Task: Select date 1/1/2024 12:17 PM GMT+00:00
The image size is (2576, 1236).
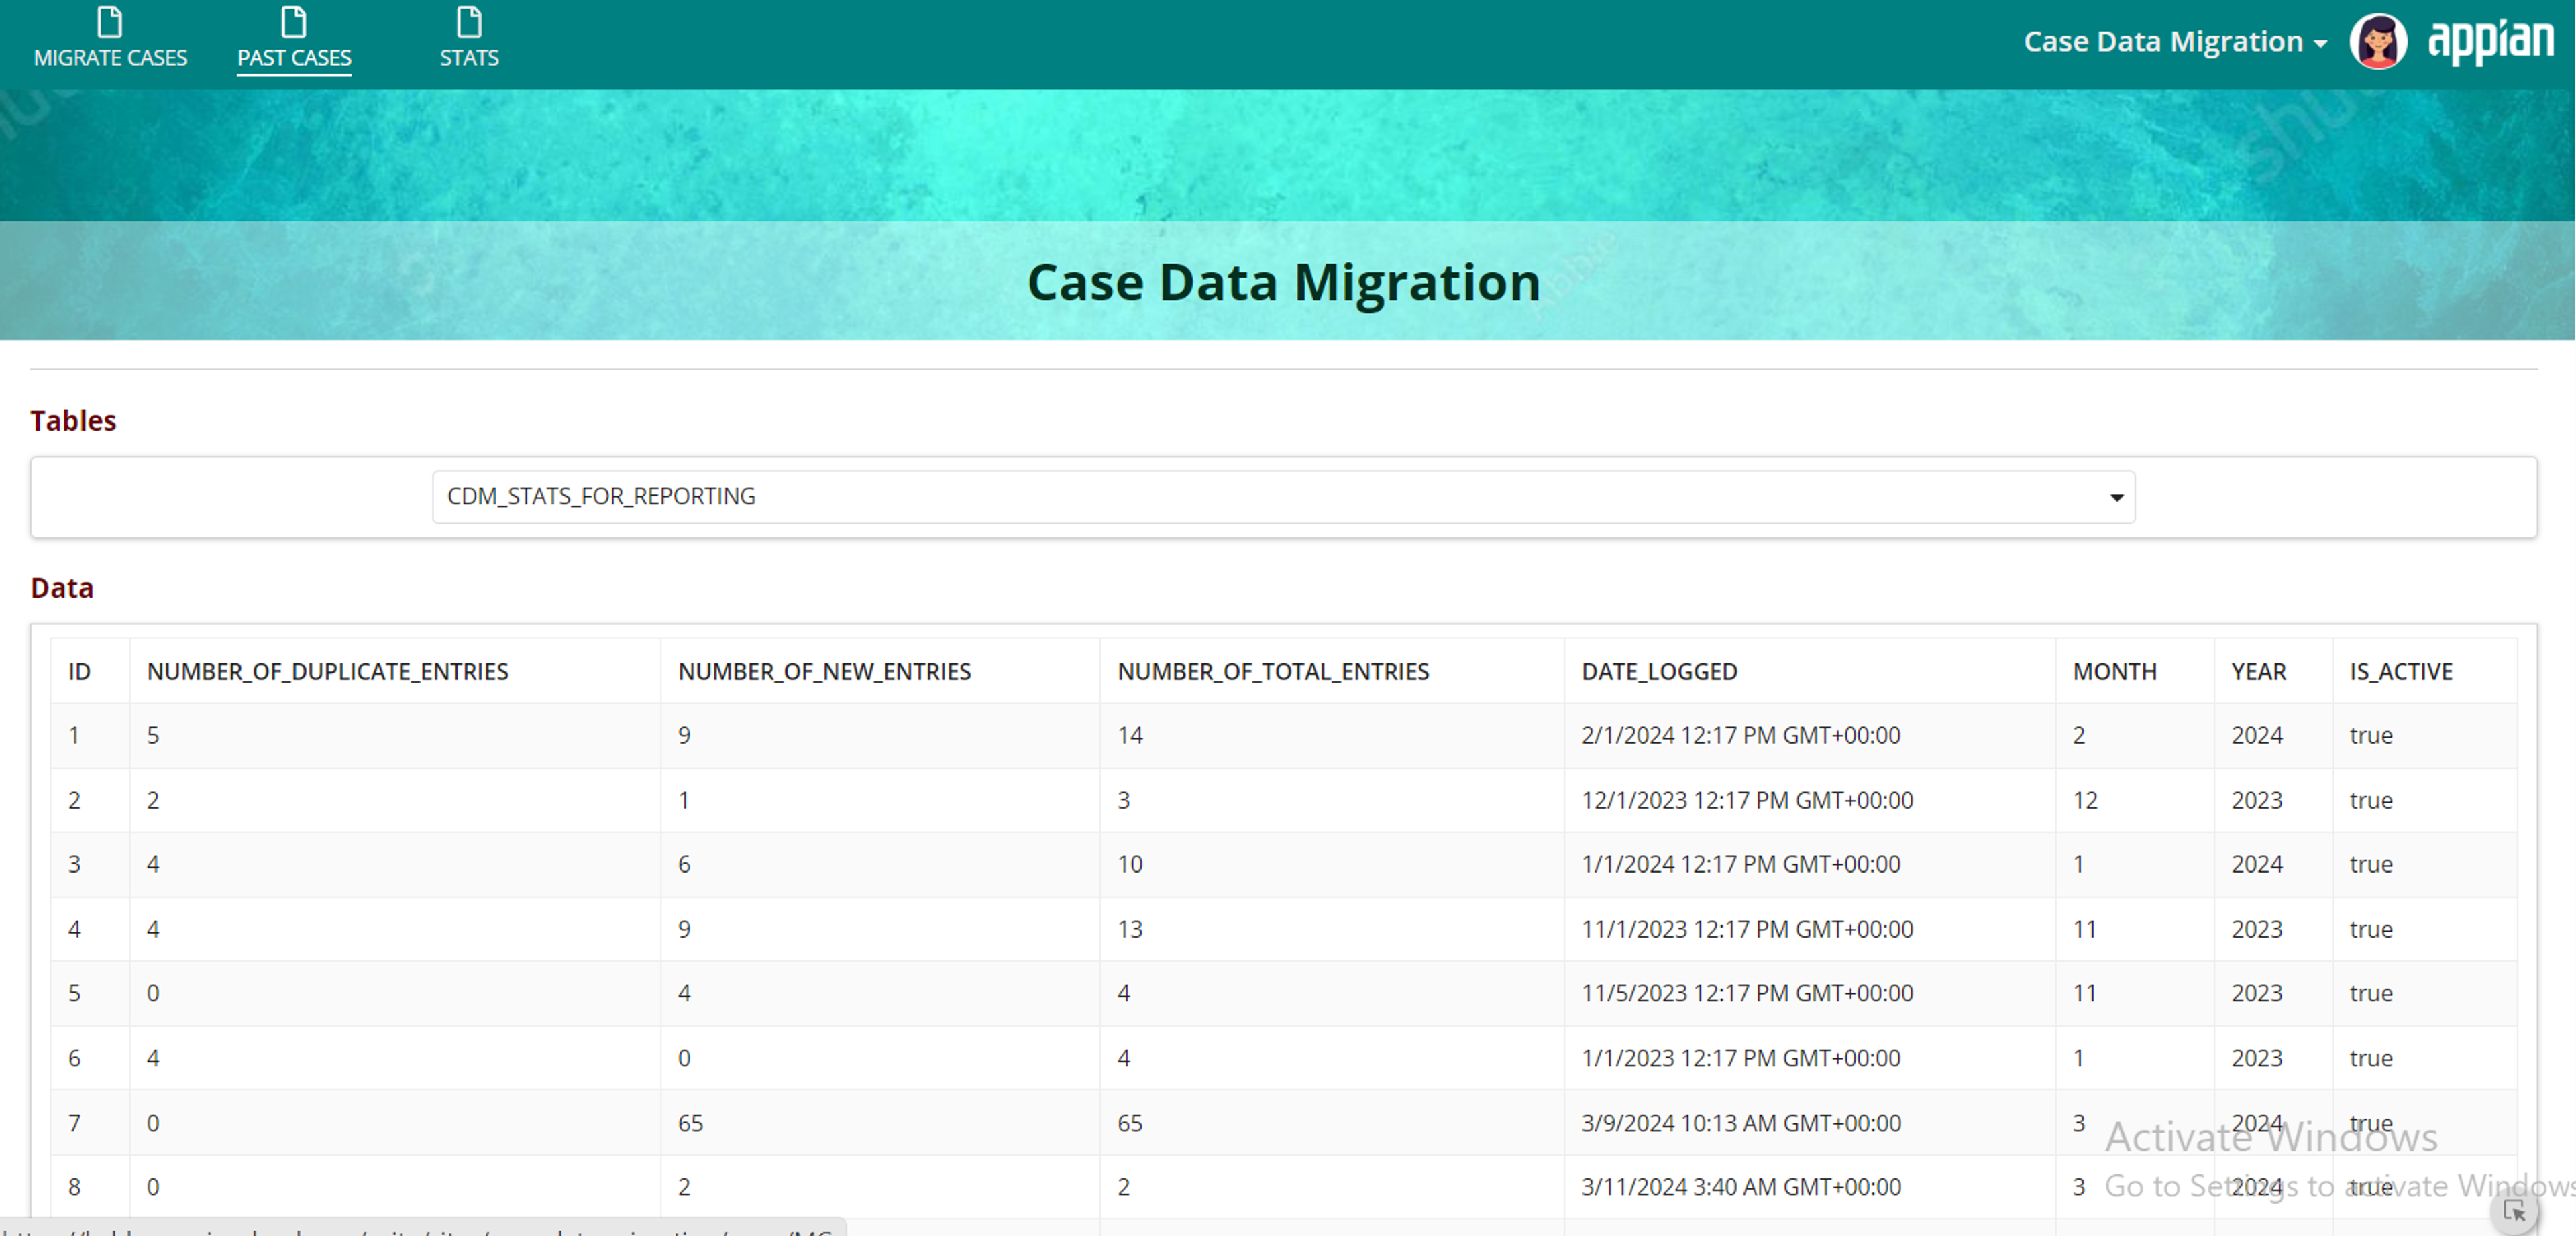Action: point(1740,865)
